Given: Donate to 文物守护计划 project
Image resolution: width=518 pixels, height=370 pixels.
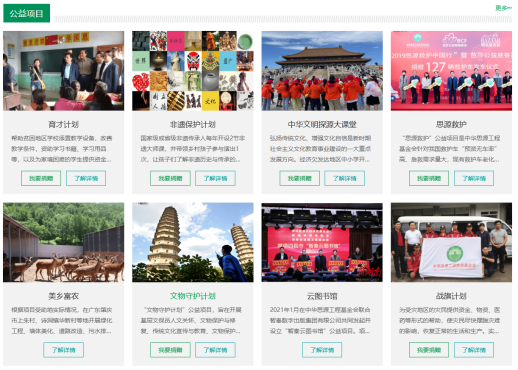Looking at the screenshot, I should [x=170, y=350].
